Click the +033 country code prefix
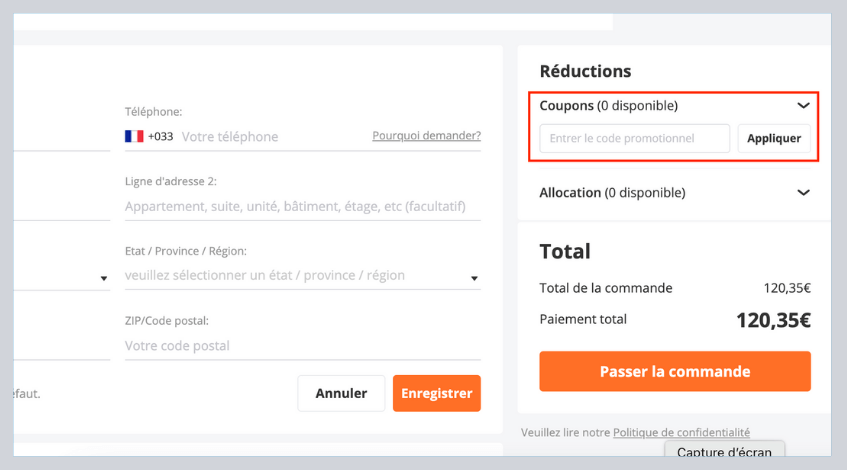Viewport: 847px width, 470px height. point(160,136)
